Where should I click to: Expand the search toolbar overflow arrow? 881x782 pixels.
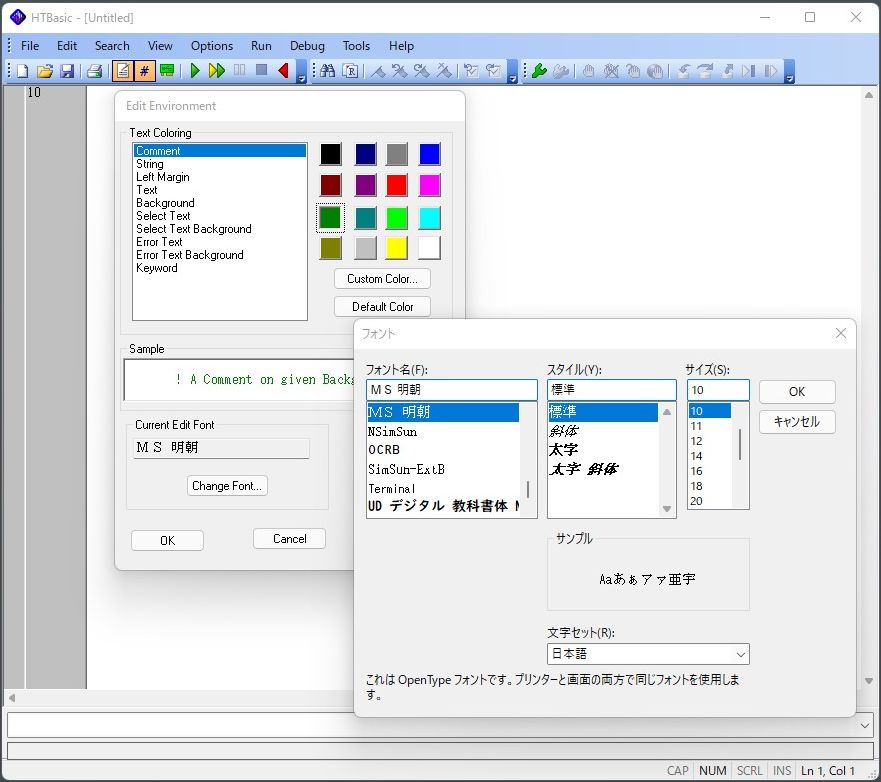pos(512,72)
